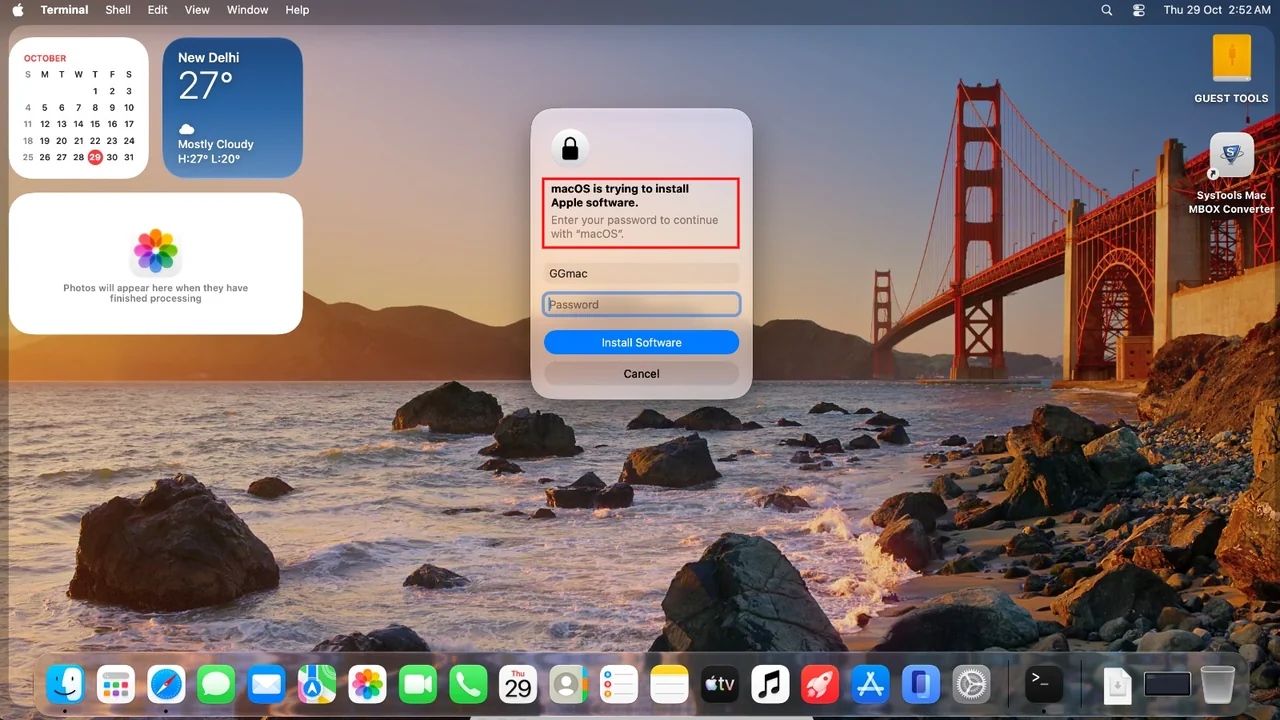Open Finder from the dock

point(66,685)
